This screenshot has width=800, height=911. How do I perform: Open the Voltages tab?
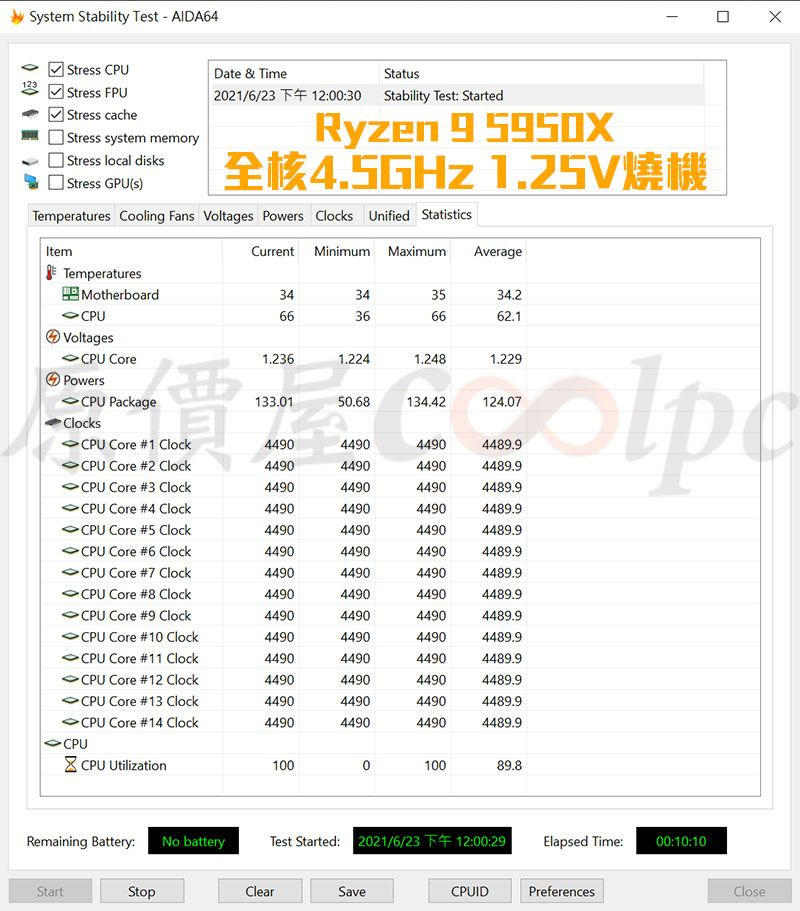pyautogui.click(x=228, y=216)
